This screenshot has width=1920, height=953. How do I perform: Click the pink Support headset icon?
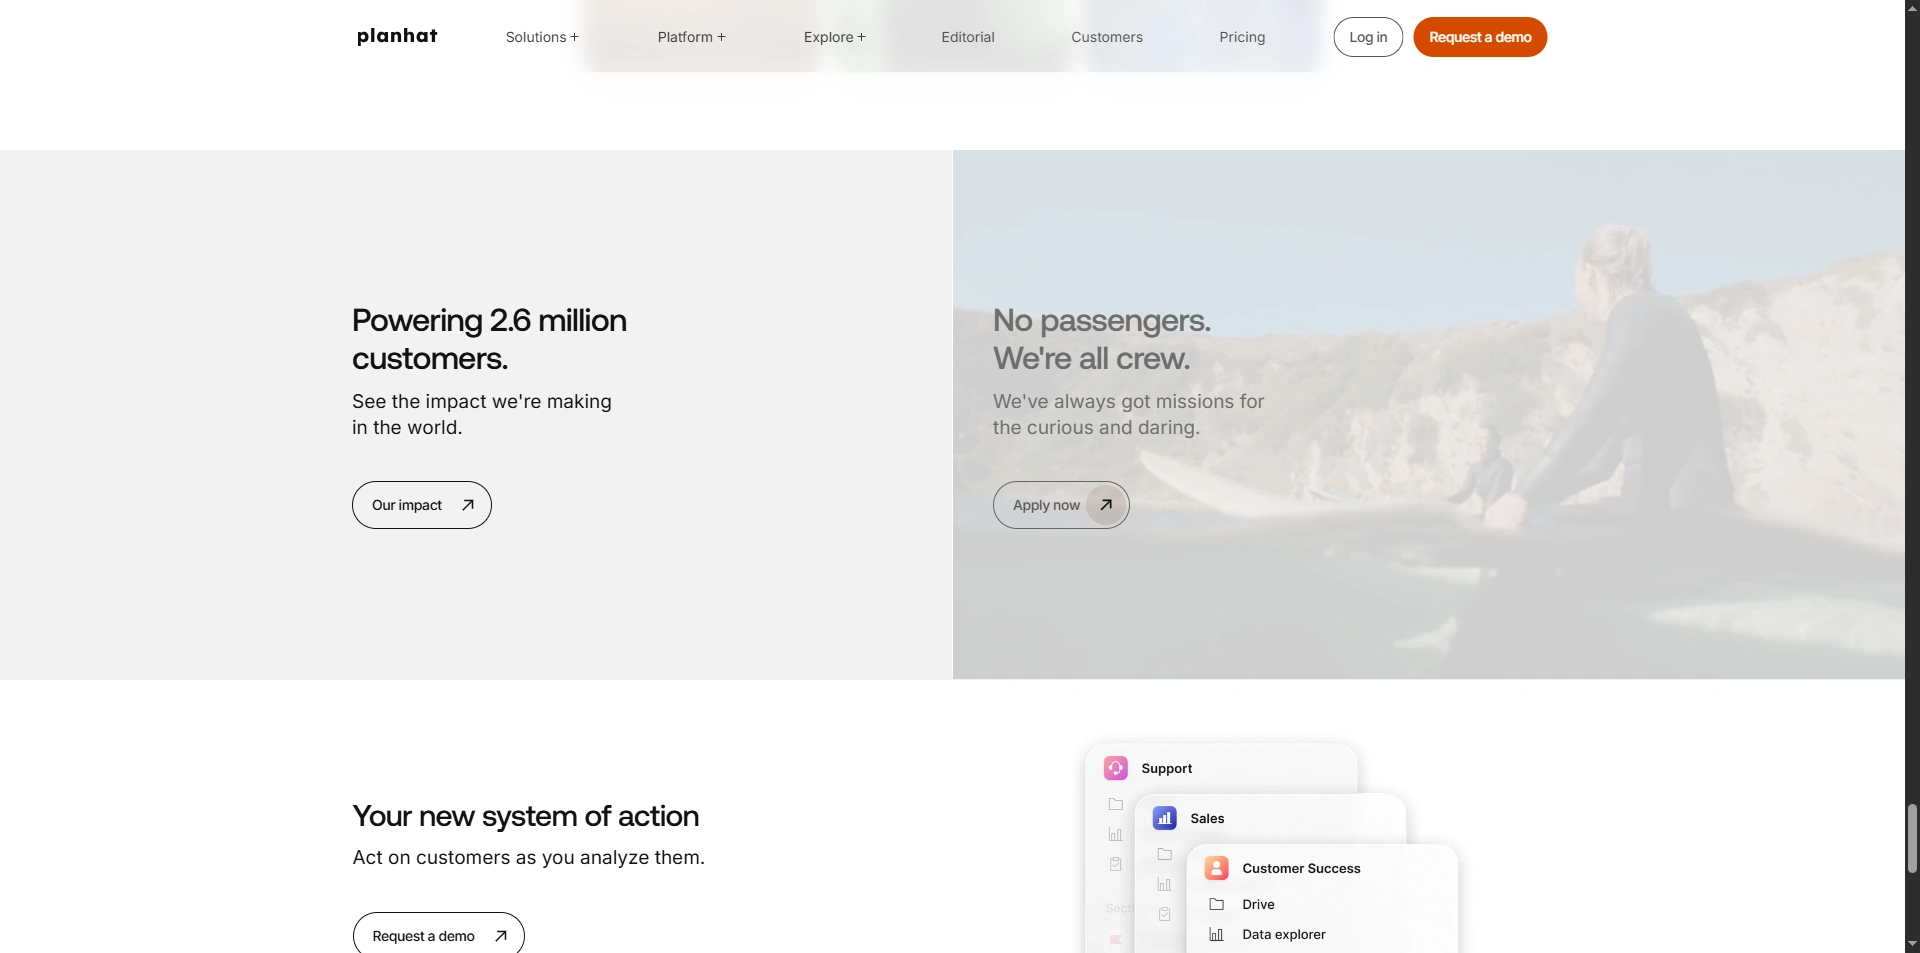pyautogui.click(x=1116, y=768)
